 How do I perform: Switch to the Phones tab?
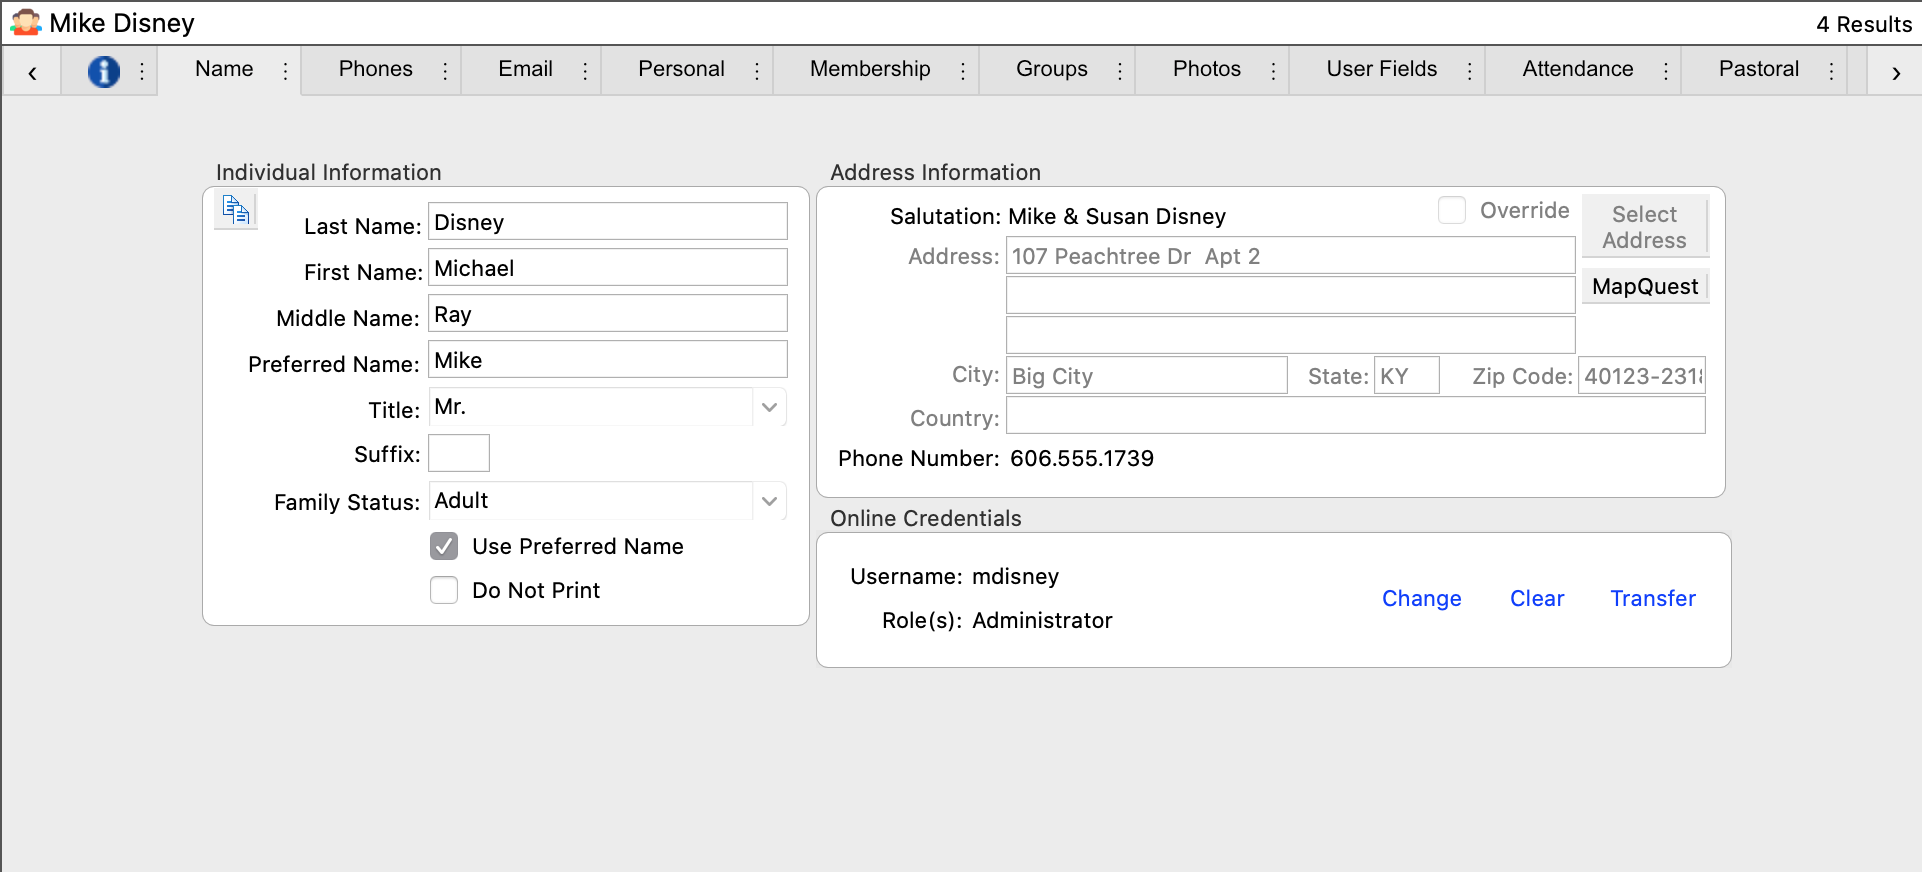click(375, 69)
